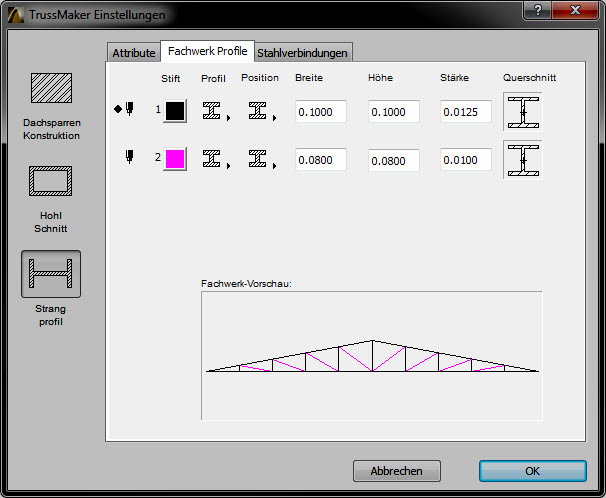606x498 pixels.
Task: Click the Stärke field showing 0.0125
Action: [466, 112]
